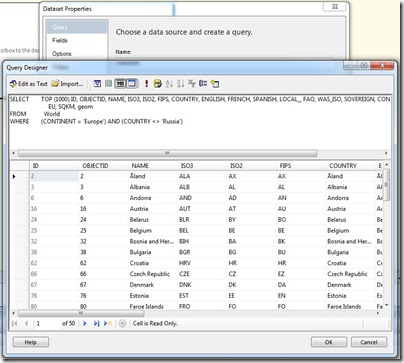404x363 pixels.
Task: Click the COUNTRY column header
Action: pyautogui.click(x=350, y=166)
